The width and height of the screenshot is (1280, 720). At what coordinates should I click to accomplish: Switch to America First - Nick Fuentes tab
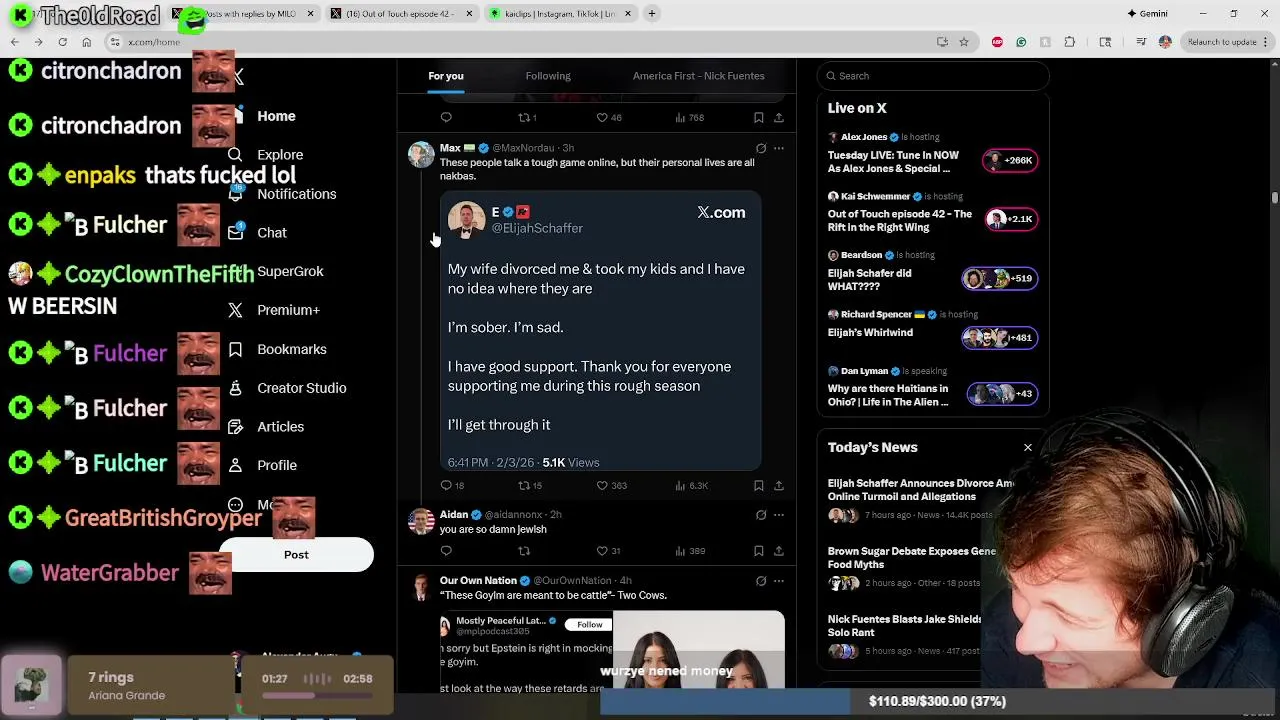pos(698,76)
